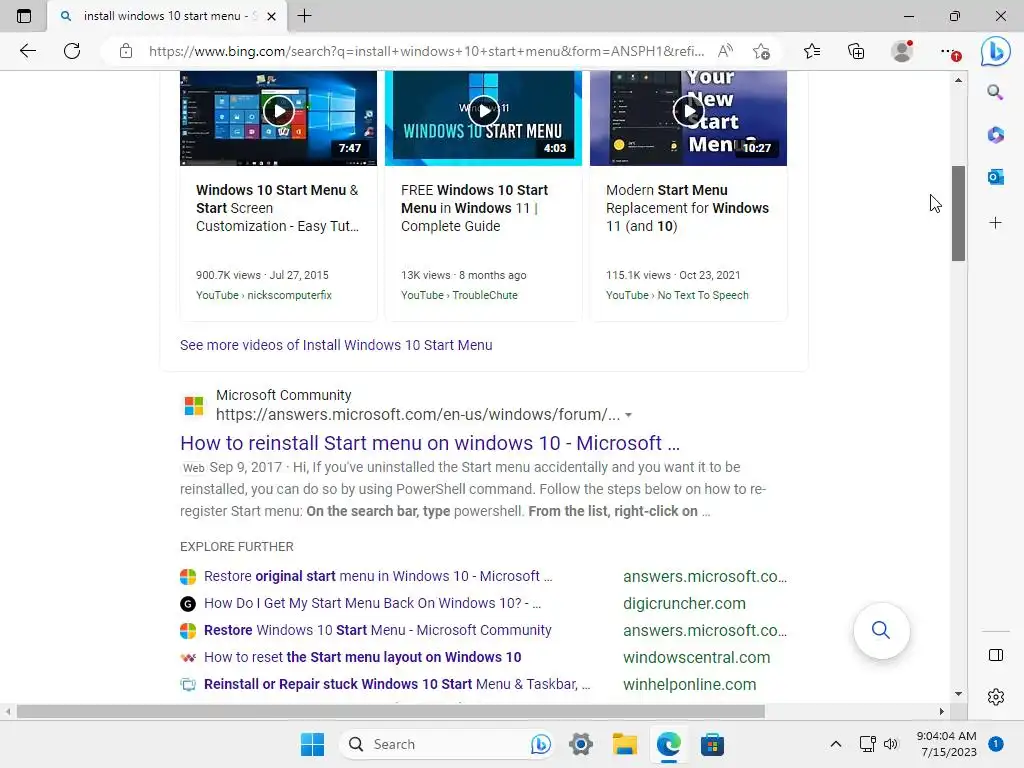1024x768 pixels.
Task: Open How Do I Get My Start Menu Back link
Action: click(x=372, y=603)
